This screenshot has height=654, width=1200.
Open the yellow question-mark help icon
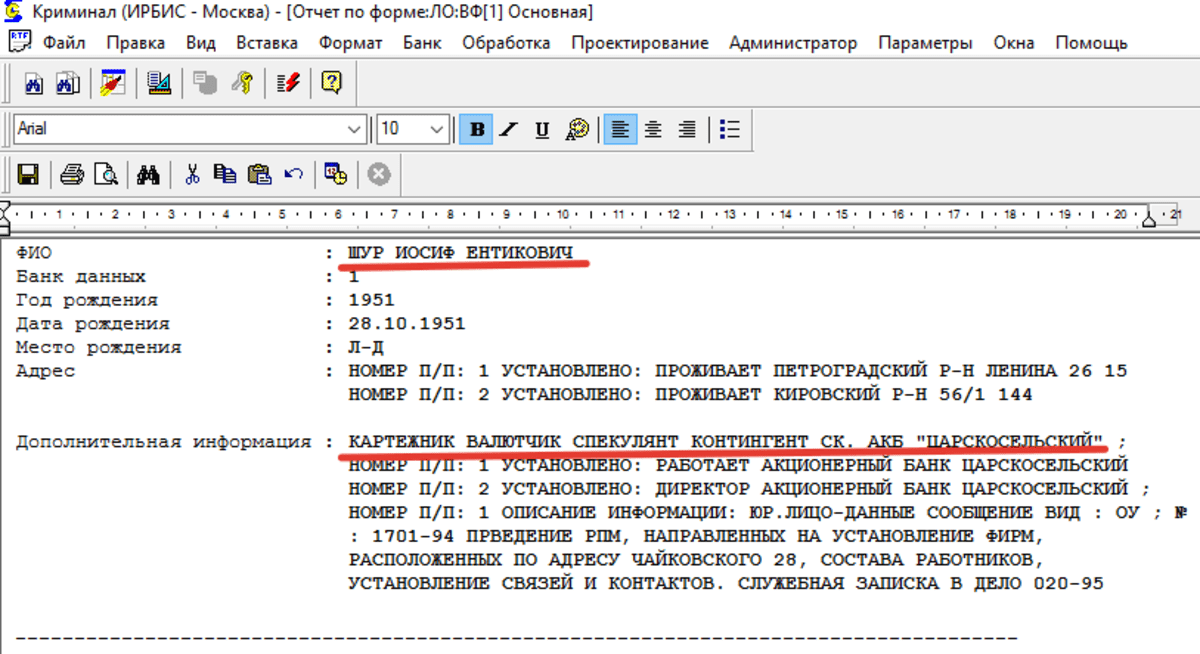[333, 84]
